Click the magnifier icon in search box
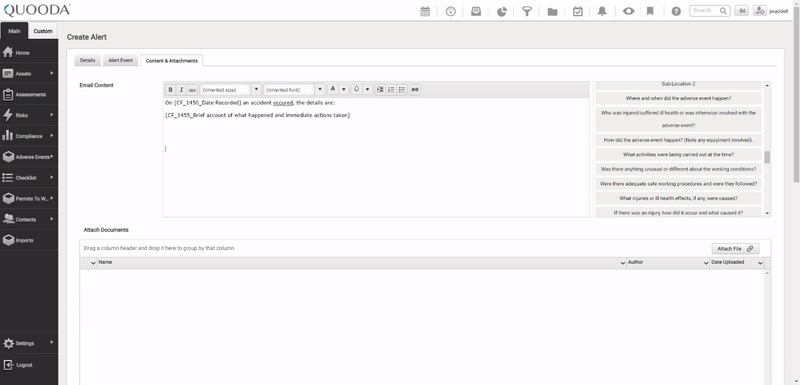 click(x=723, y=10)
